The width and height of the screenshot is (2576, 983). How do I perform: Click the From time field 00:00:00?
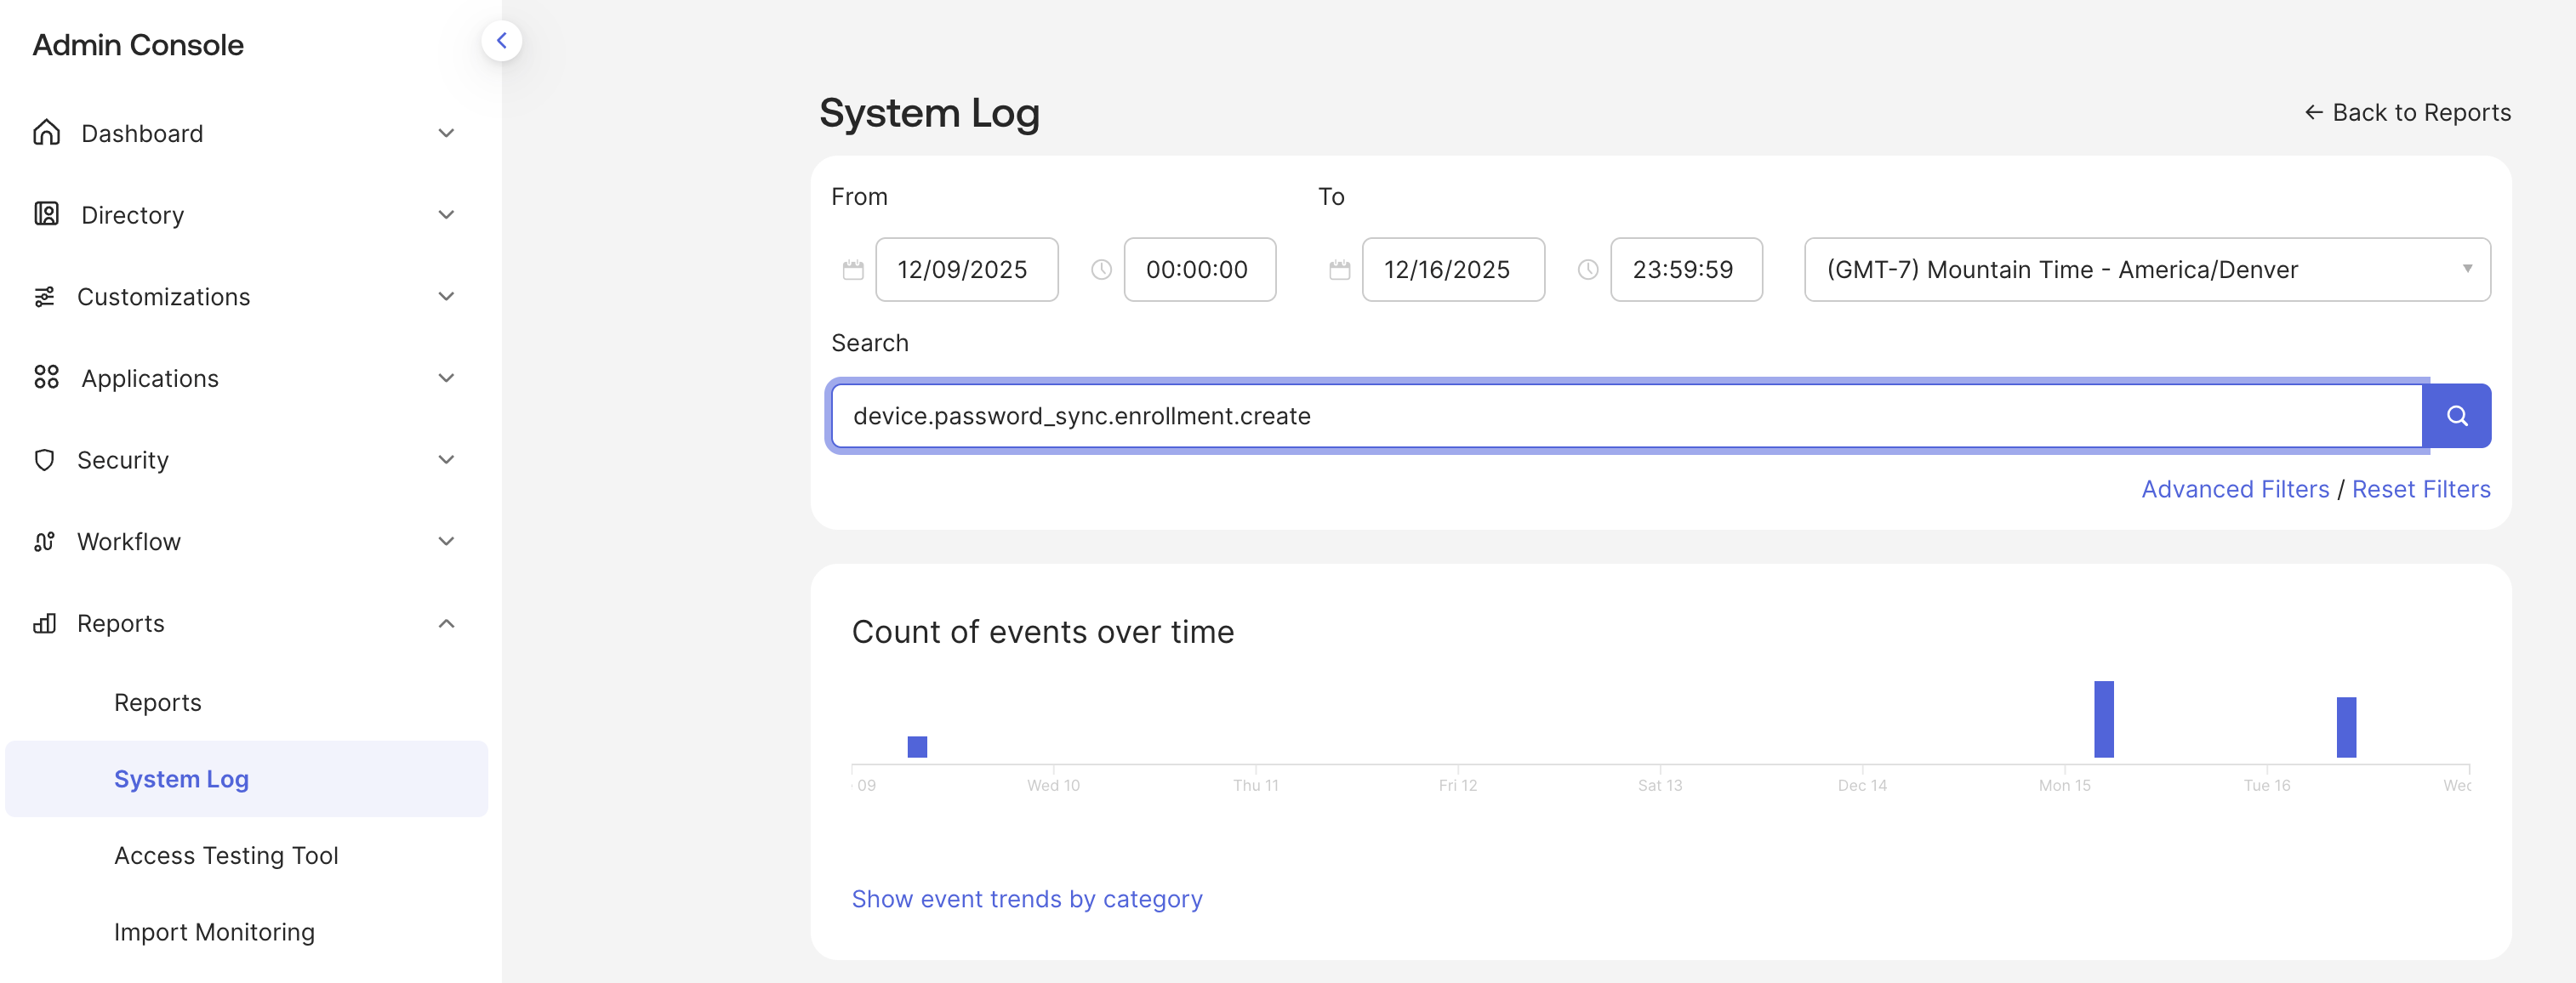[x=1200, y=269]
